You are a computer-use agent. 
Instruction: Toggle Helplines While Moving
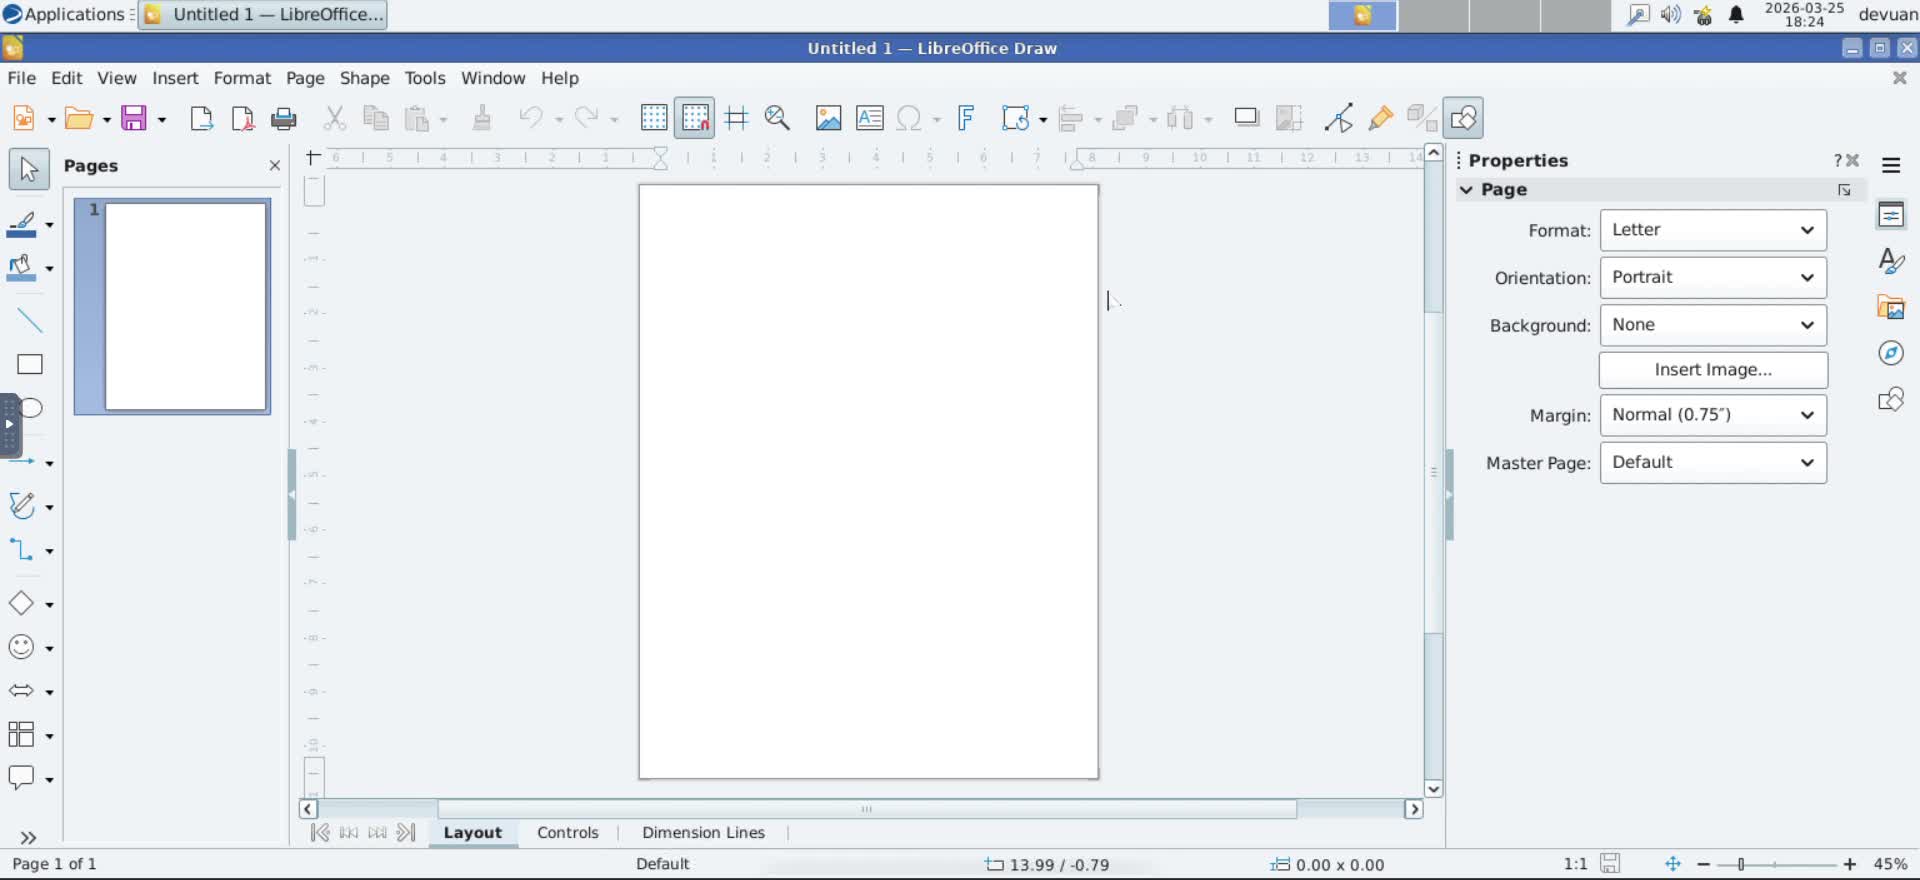(x=737, y=118)
